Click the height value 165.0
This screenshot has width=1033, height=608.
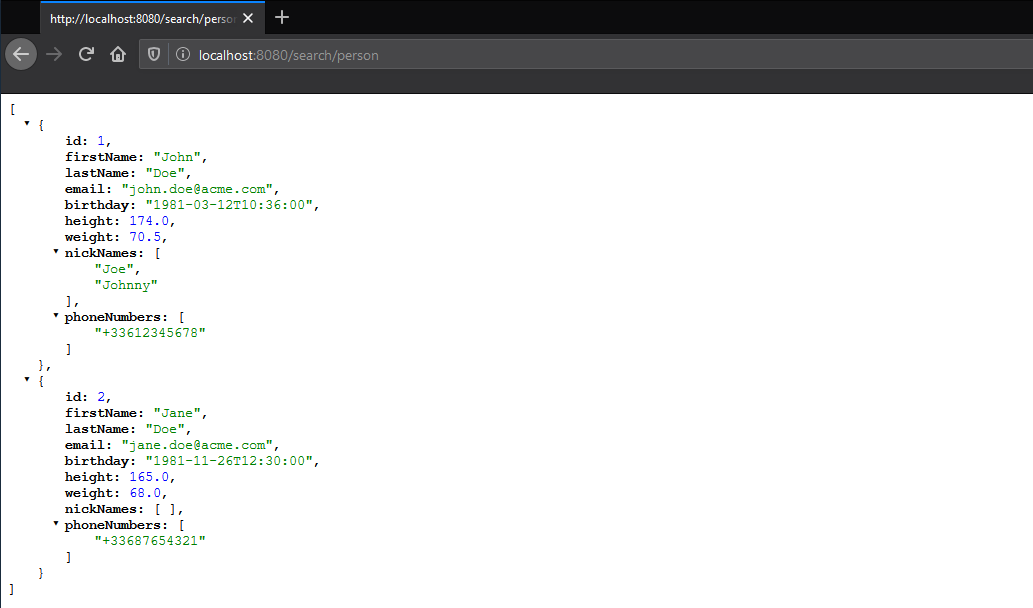(x=149, y=477)
